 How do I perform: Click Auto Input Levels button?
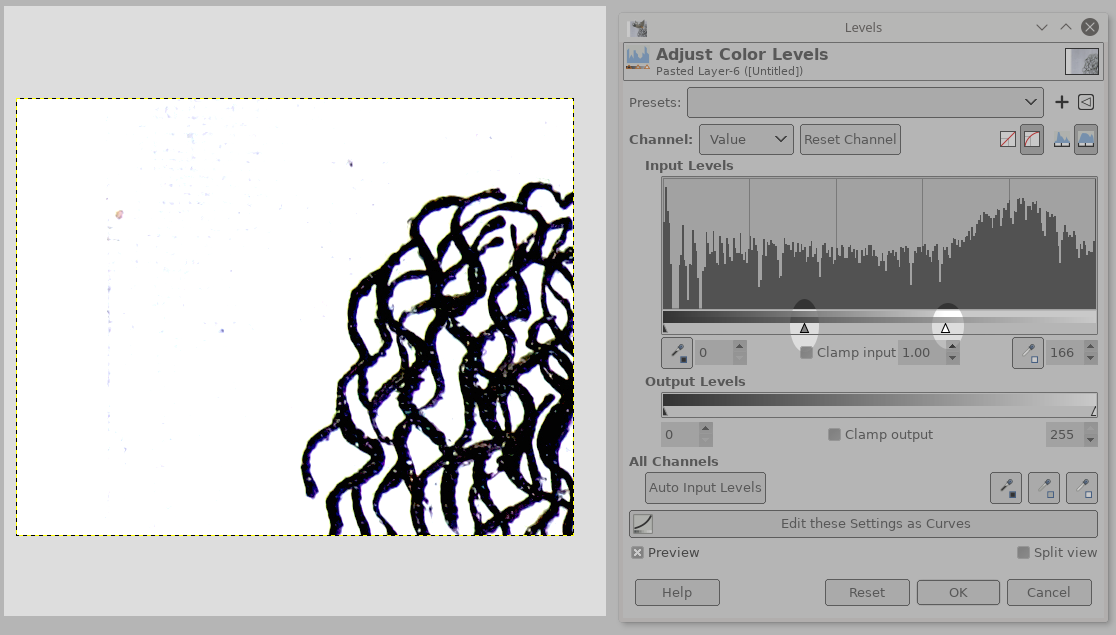coord(705,488)
